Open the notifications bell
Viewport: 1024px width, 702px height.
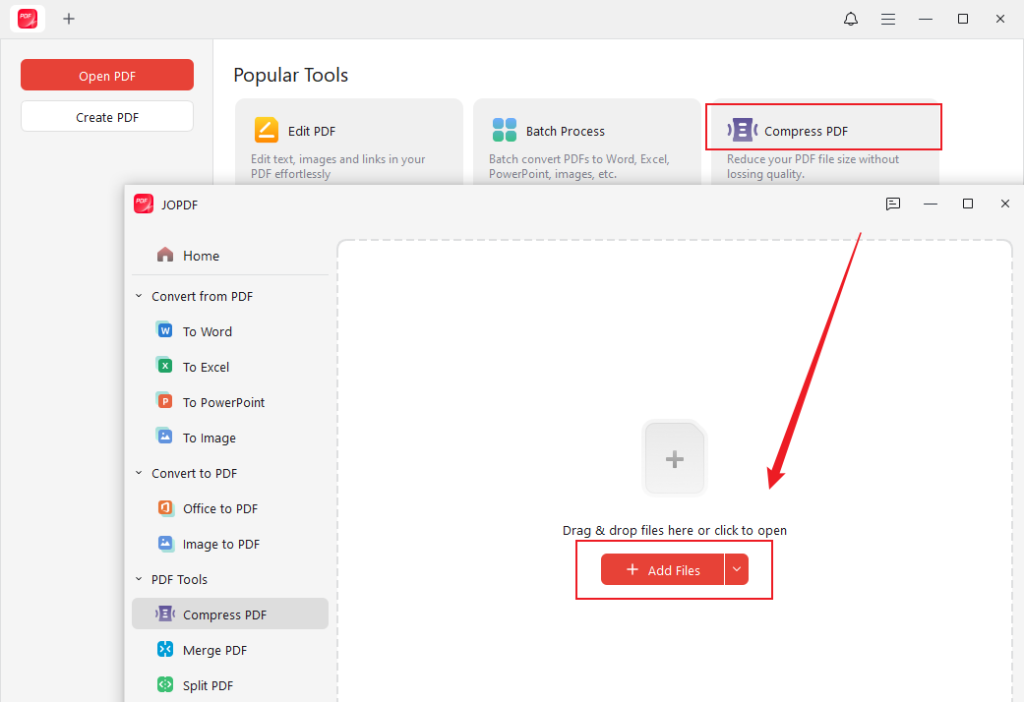click(850, 18)
